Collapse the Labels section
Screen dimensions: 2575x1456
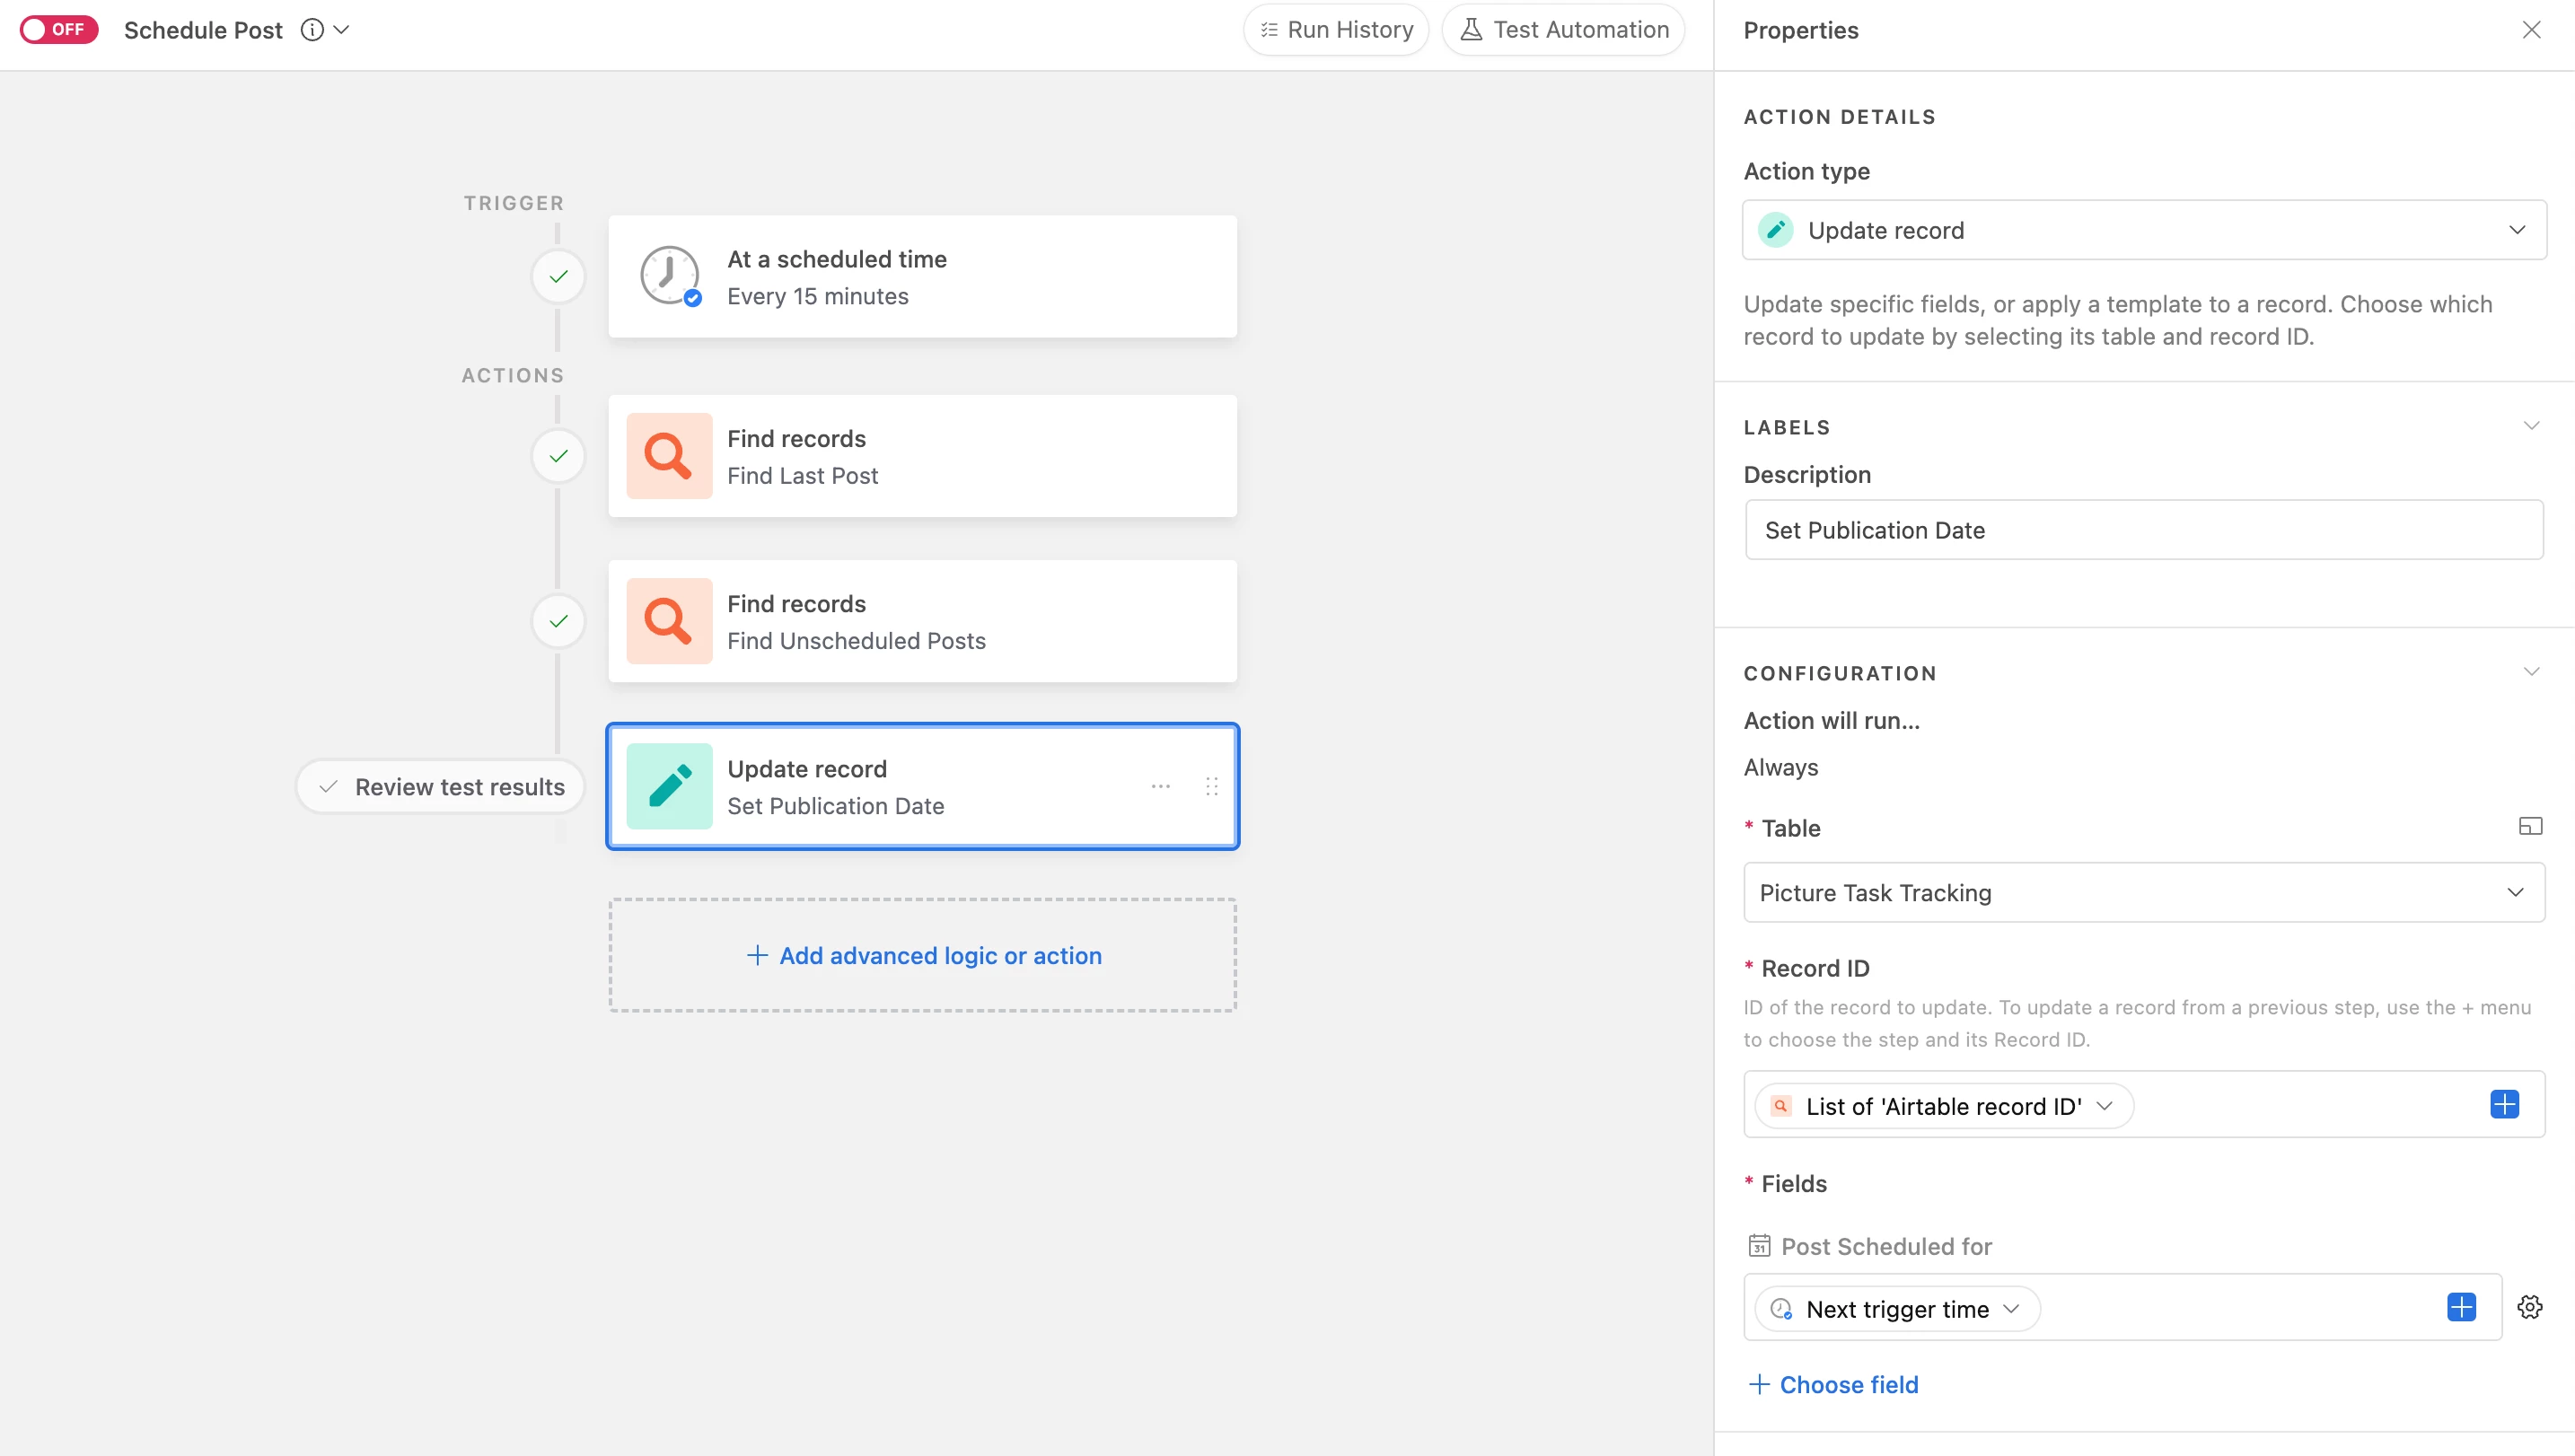point(2531,426)
